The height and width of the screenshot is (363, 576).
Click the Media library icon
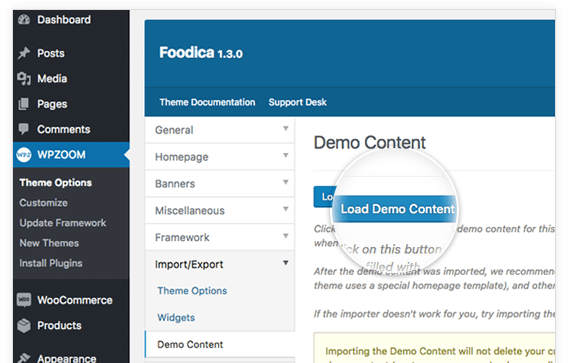pyautogui.click(x=24, y=79)
